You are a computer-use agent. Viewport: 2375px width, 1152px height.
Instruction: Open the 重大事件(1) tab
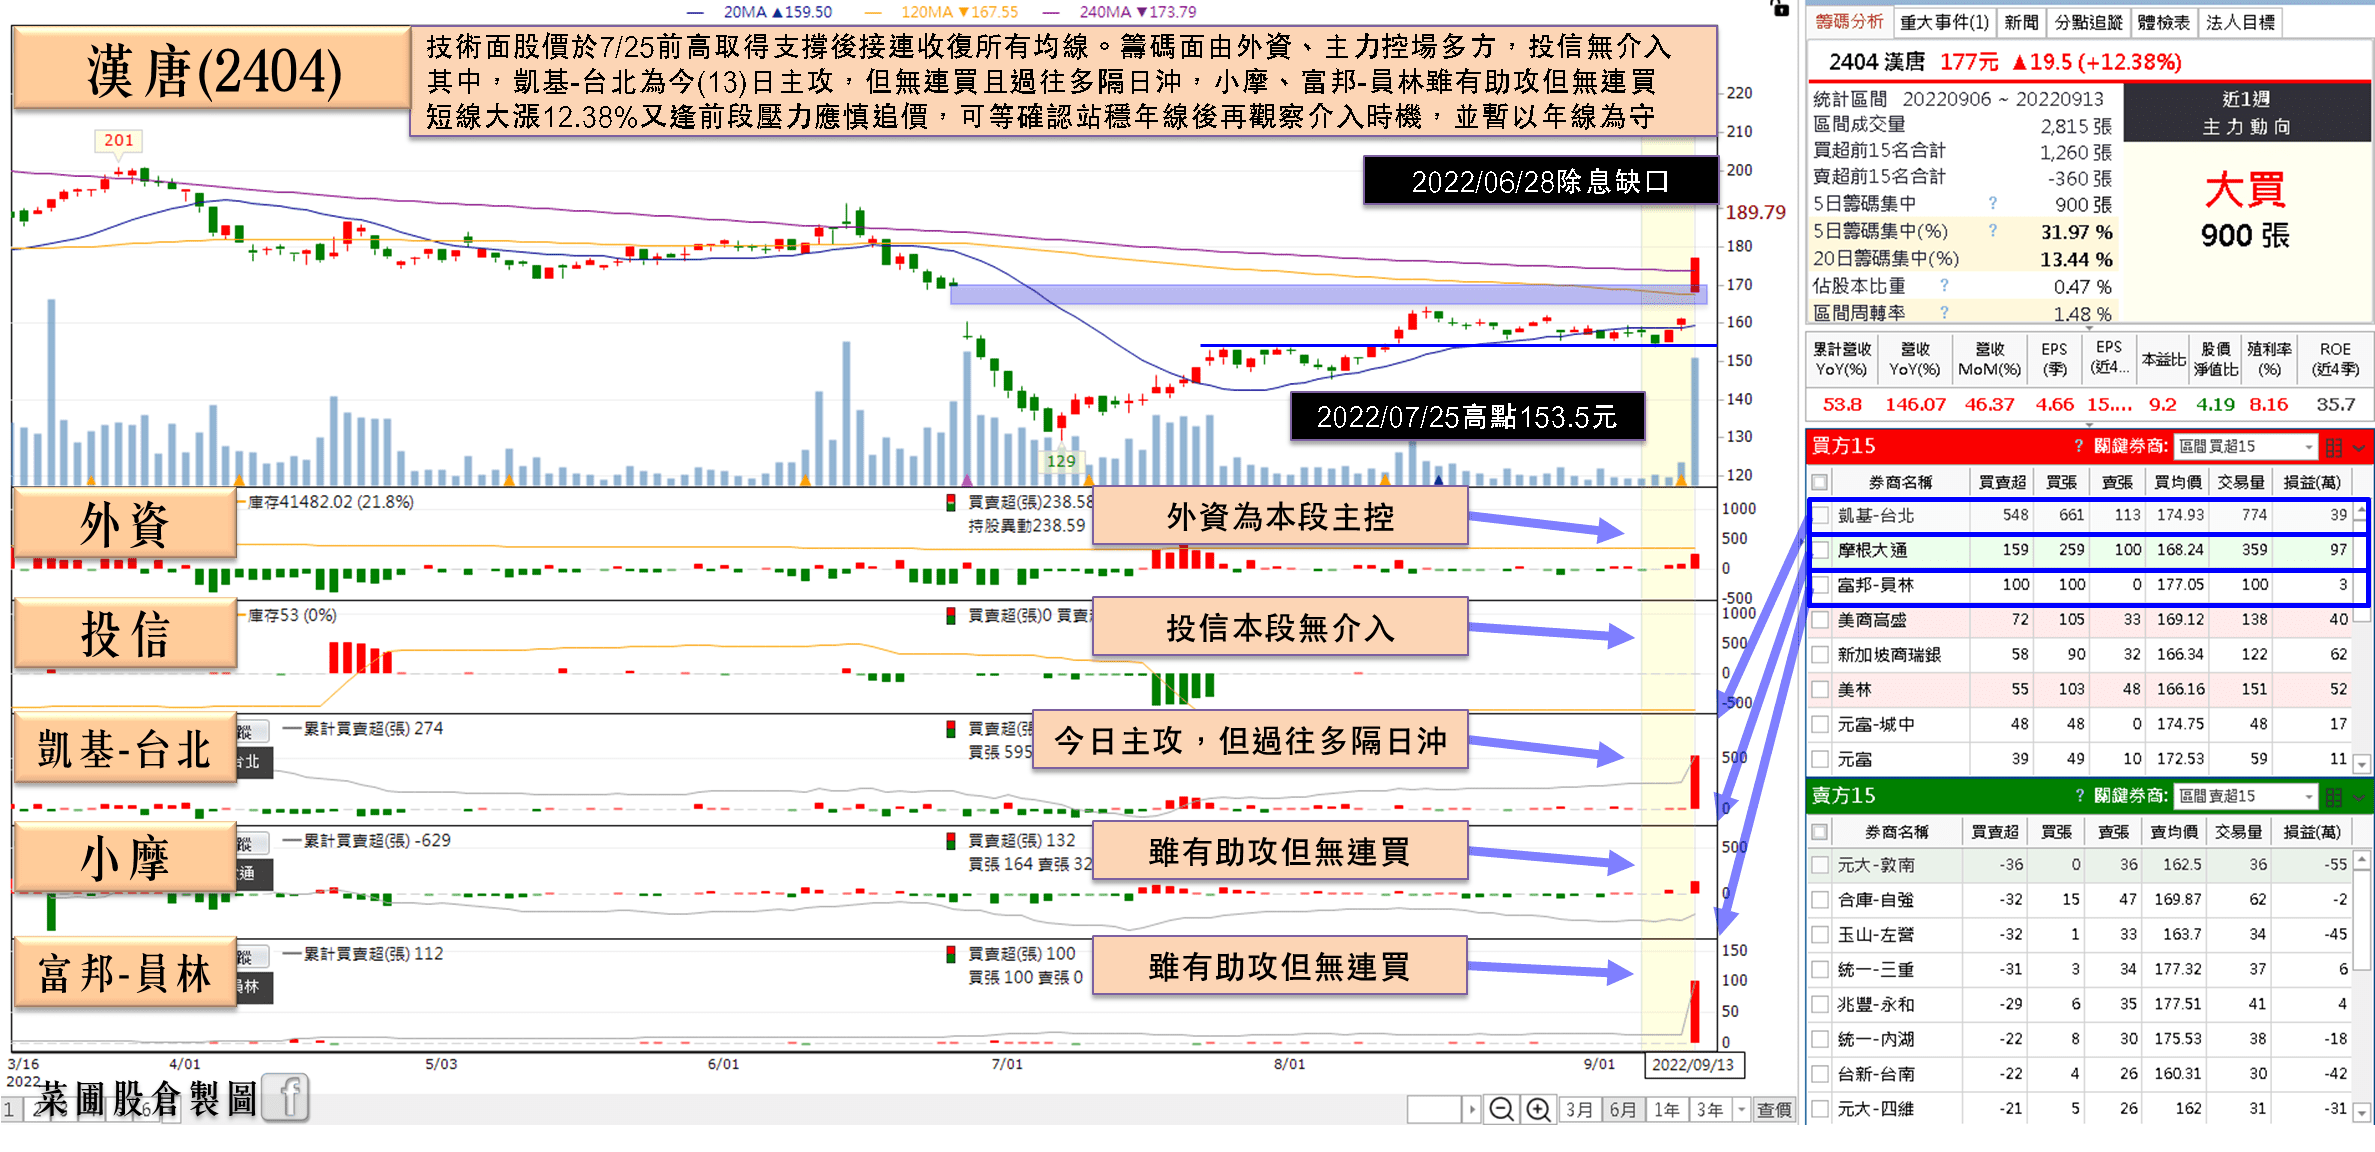tap(1944, 22)
